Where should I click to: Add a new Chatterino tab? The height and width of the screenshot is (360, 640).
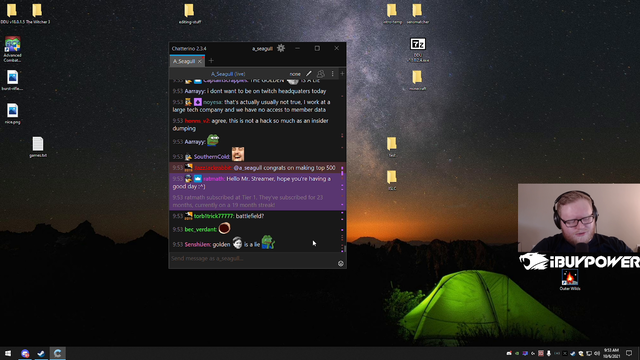(211, 61)
